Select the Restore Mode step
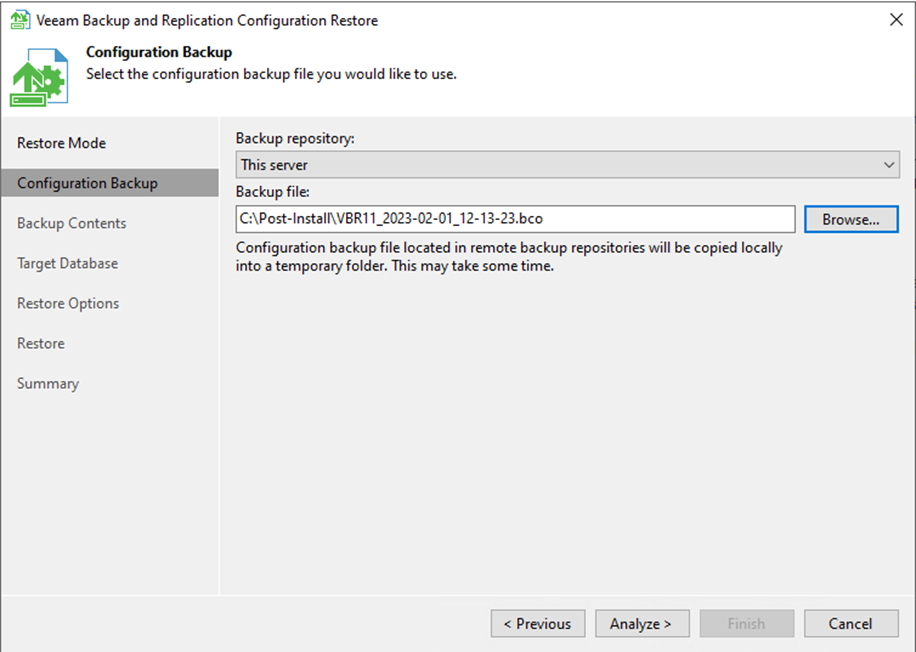 click(x=61, y=143)
